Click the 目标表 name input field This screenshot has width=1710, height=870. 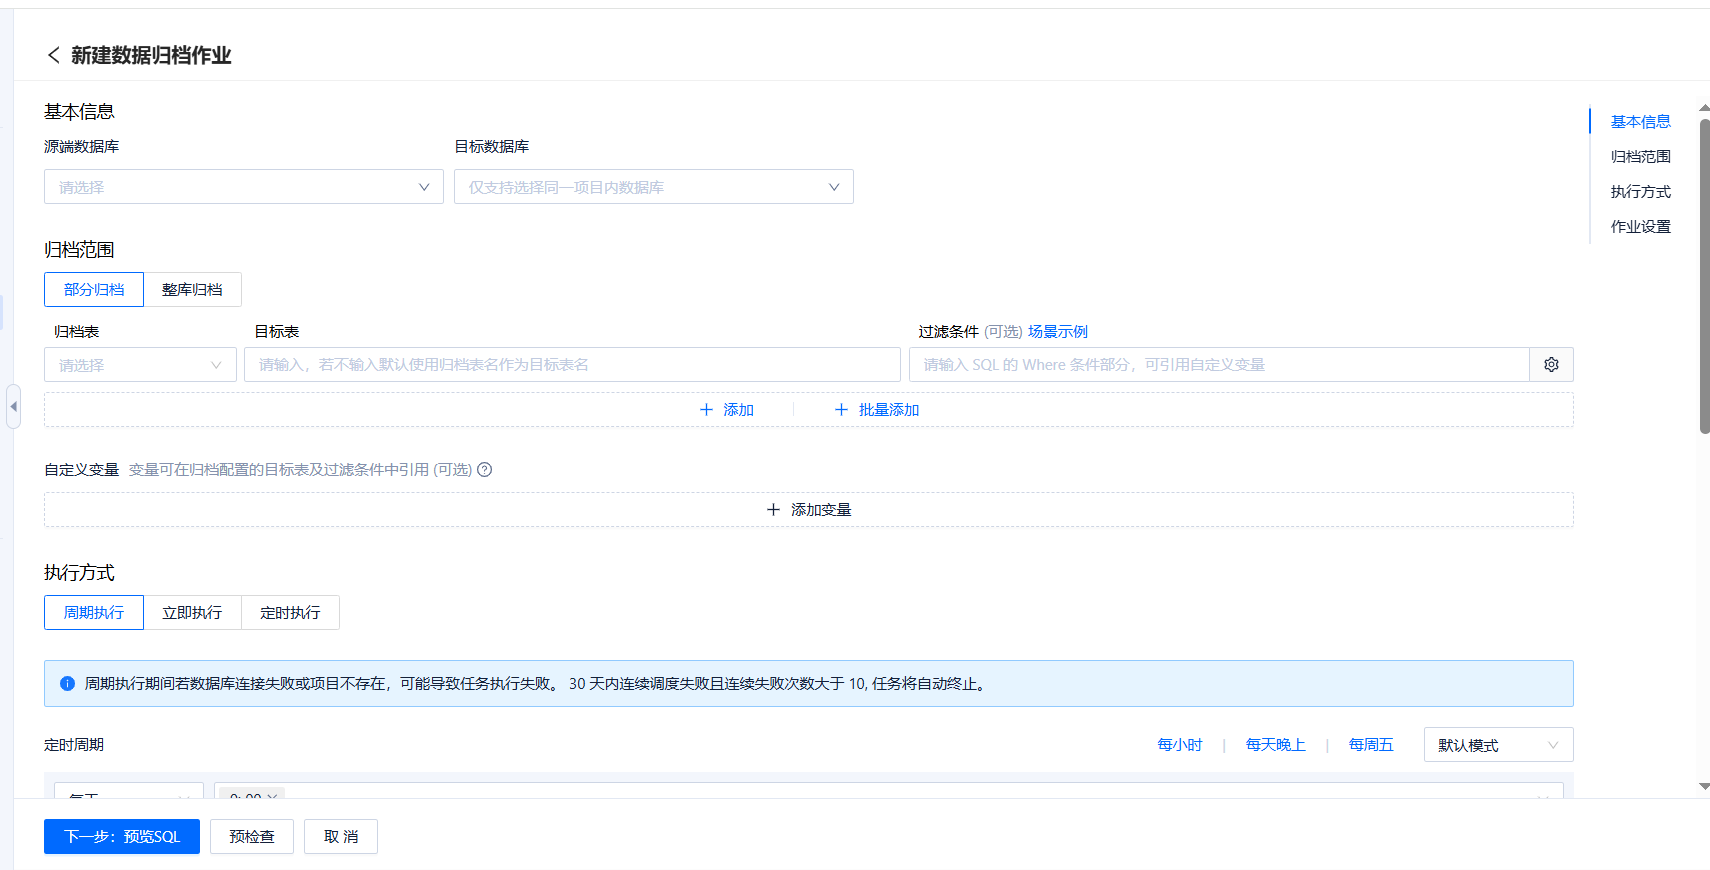(572, 365)
